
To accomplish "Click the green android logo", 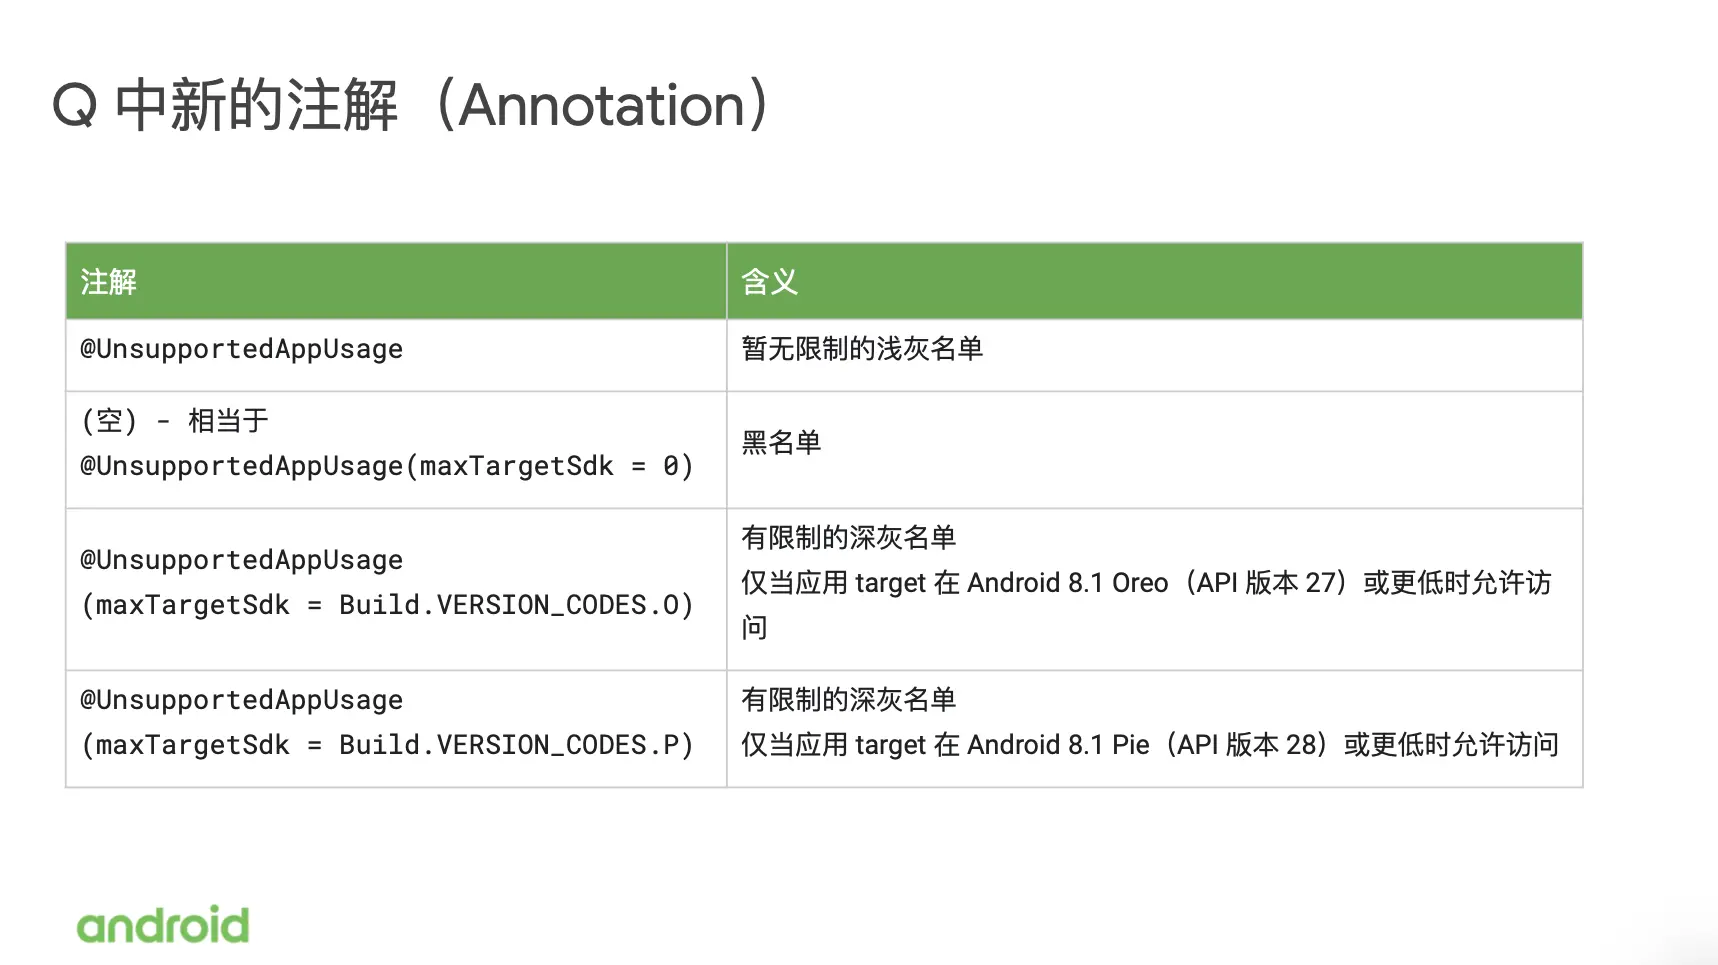I will coord(163,925).
